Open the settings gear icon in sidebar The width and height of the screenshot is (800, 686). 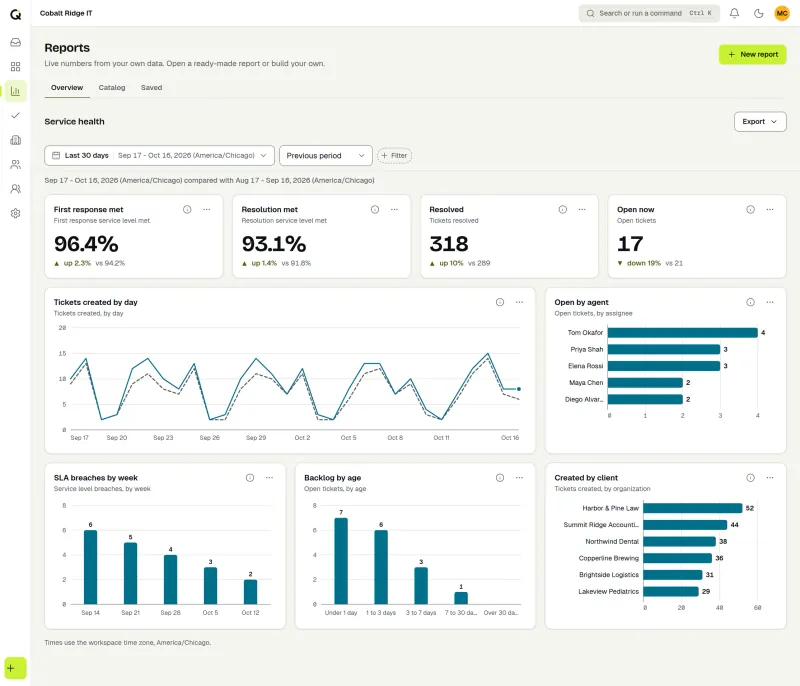click(x=16, y=213)
